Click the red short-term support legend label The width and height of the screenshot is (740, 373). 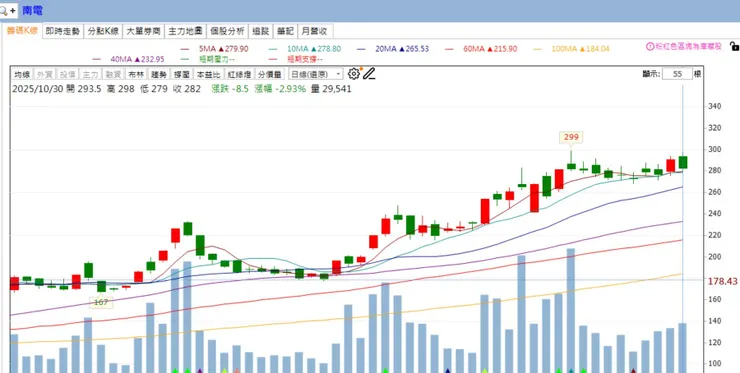[x=305, y=59]
